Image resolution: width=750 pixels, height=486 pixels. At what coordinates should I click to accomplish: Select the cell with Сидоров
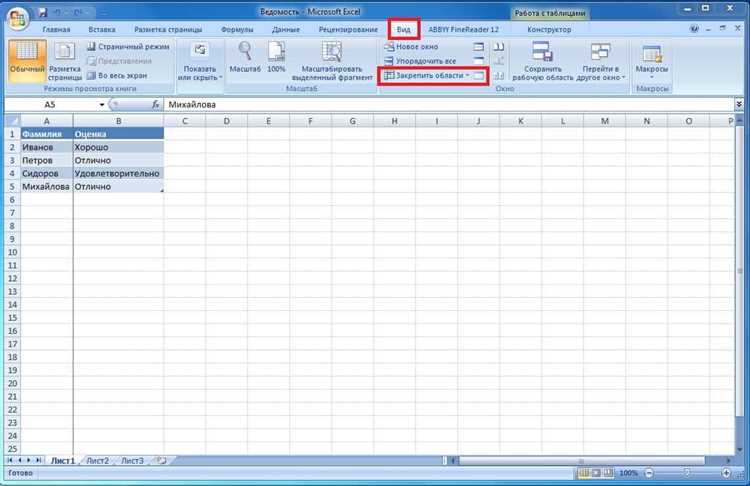tap(46, 173)
